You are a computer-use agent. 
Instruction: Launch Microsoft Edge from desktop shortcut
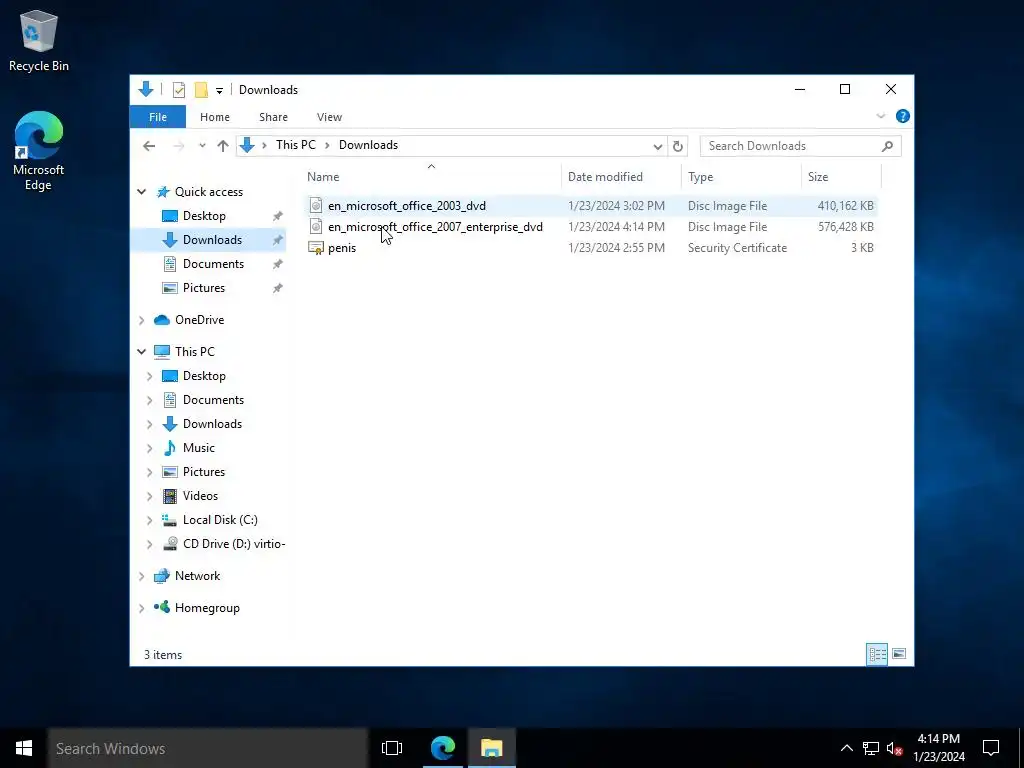[x=39, y=151]
